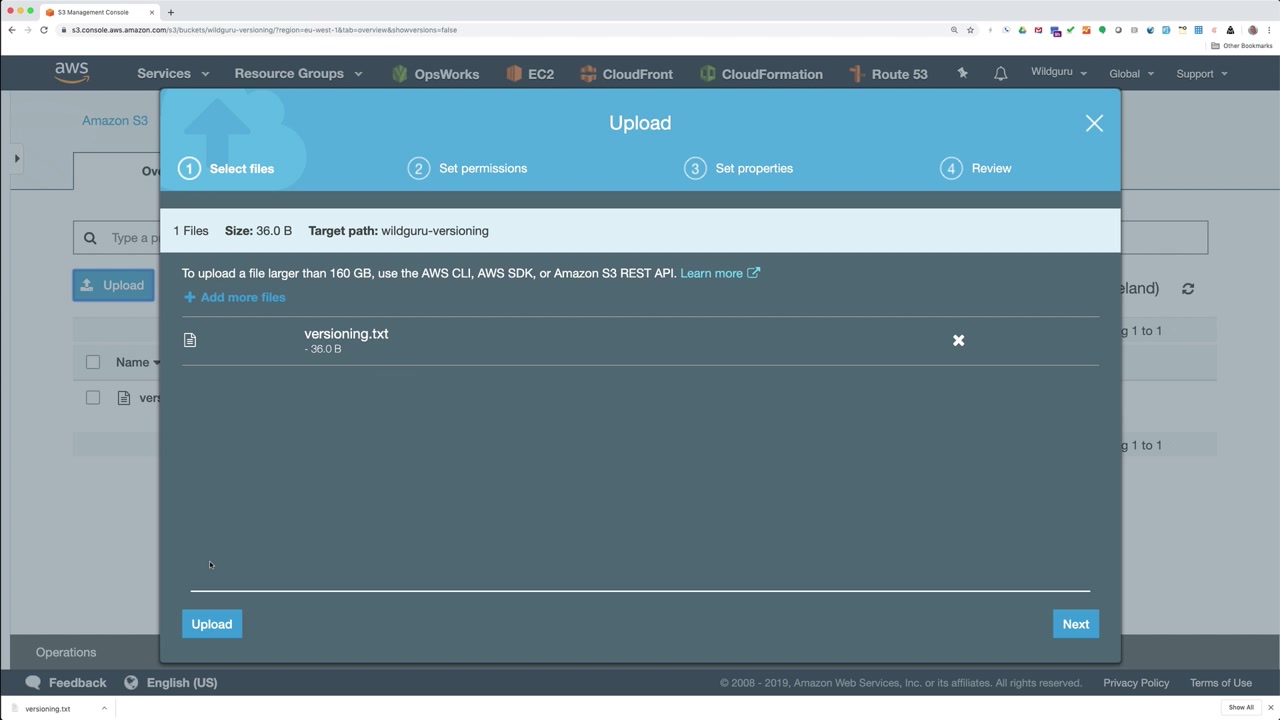This screenshot has height=720, width=1280.
Task: Open the Global region dropdown
Action: (x=1131, y=73)
